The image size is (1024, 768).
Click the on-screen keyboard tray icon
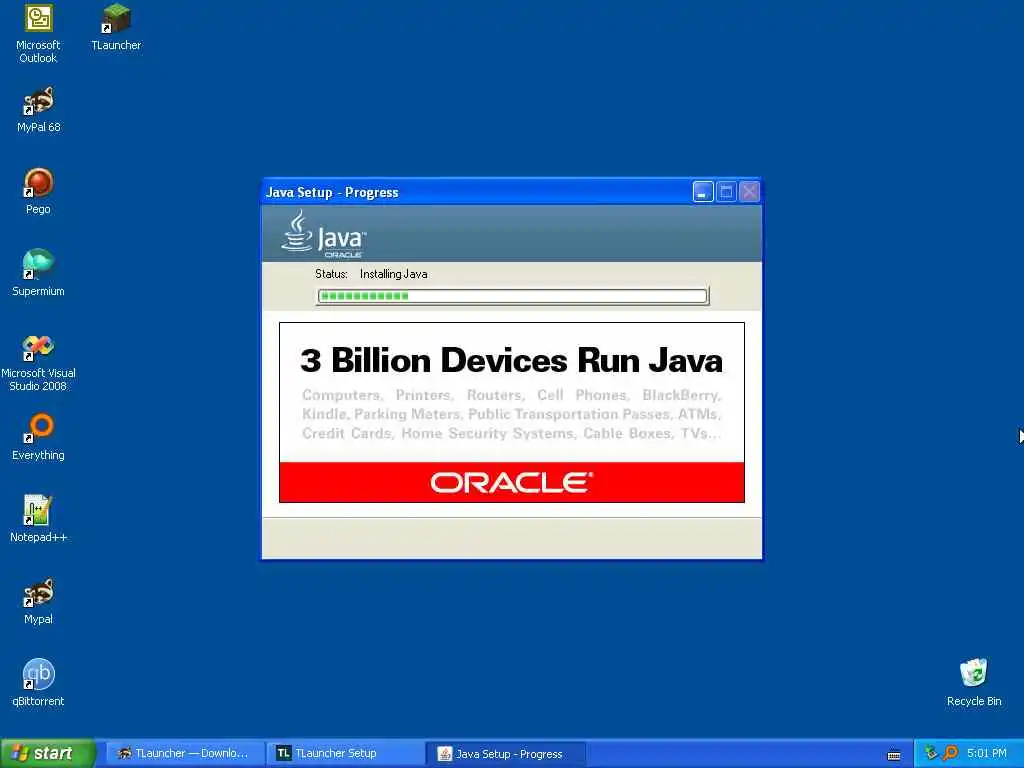pyautogui.click(x=894, y=755)
